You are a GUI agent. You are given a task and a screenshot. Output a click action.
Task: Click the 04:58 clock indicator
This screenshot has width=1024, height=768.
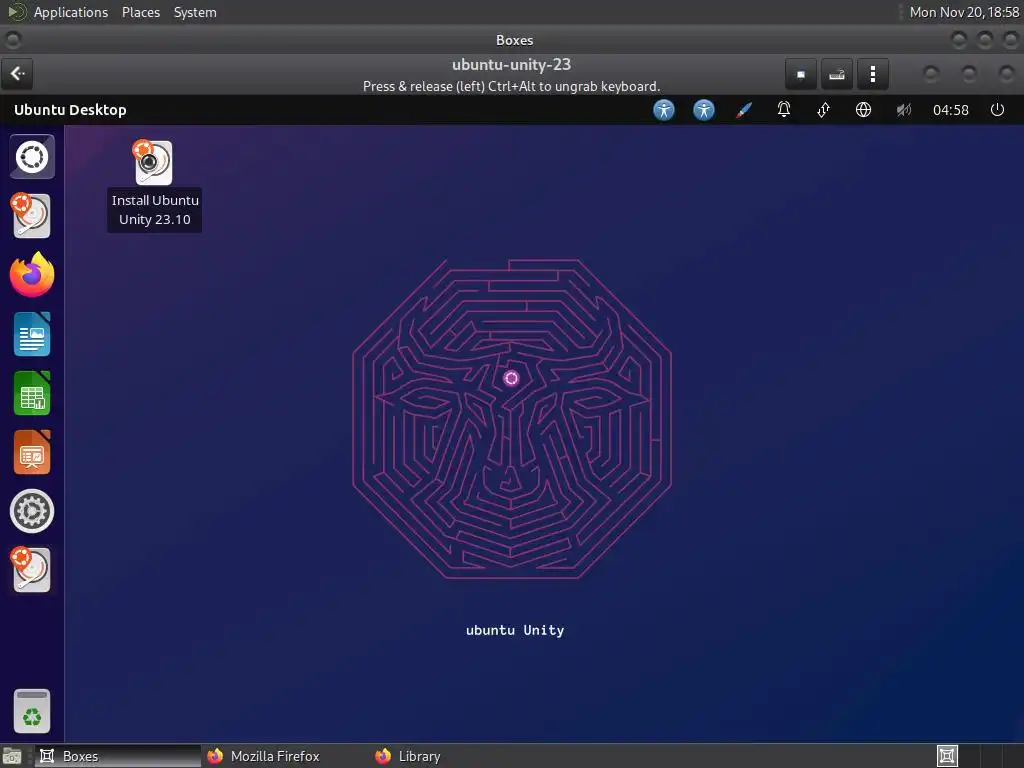click(x=950, y=110)
